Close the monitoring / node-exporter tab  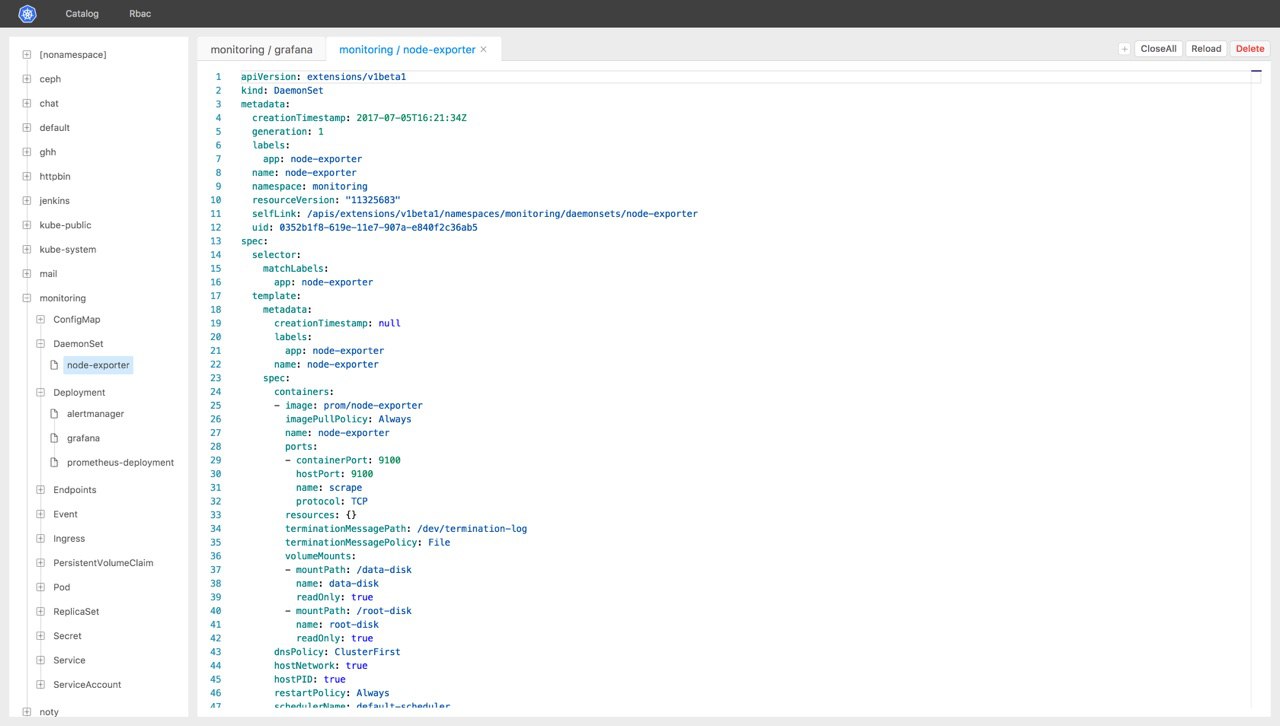(x=484, y=49)
